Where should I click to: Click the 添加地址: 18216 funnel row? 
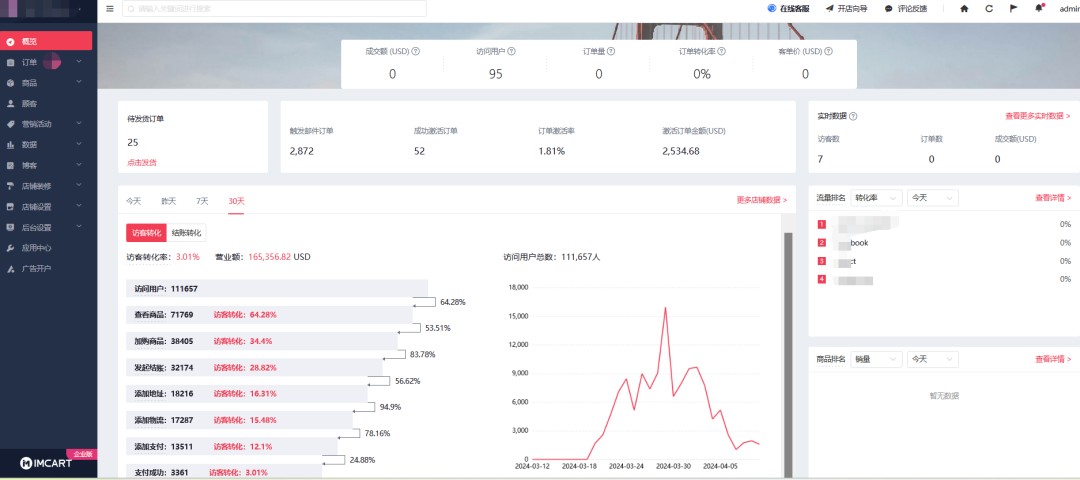tap(247, 394)
